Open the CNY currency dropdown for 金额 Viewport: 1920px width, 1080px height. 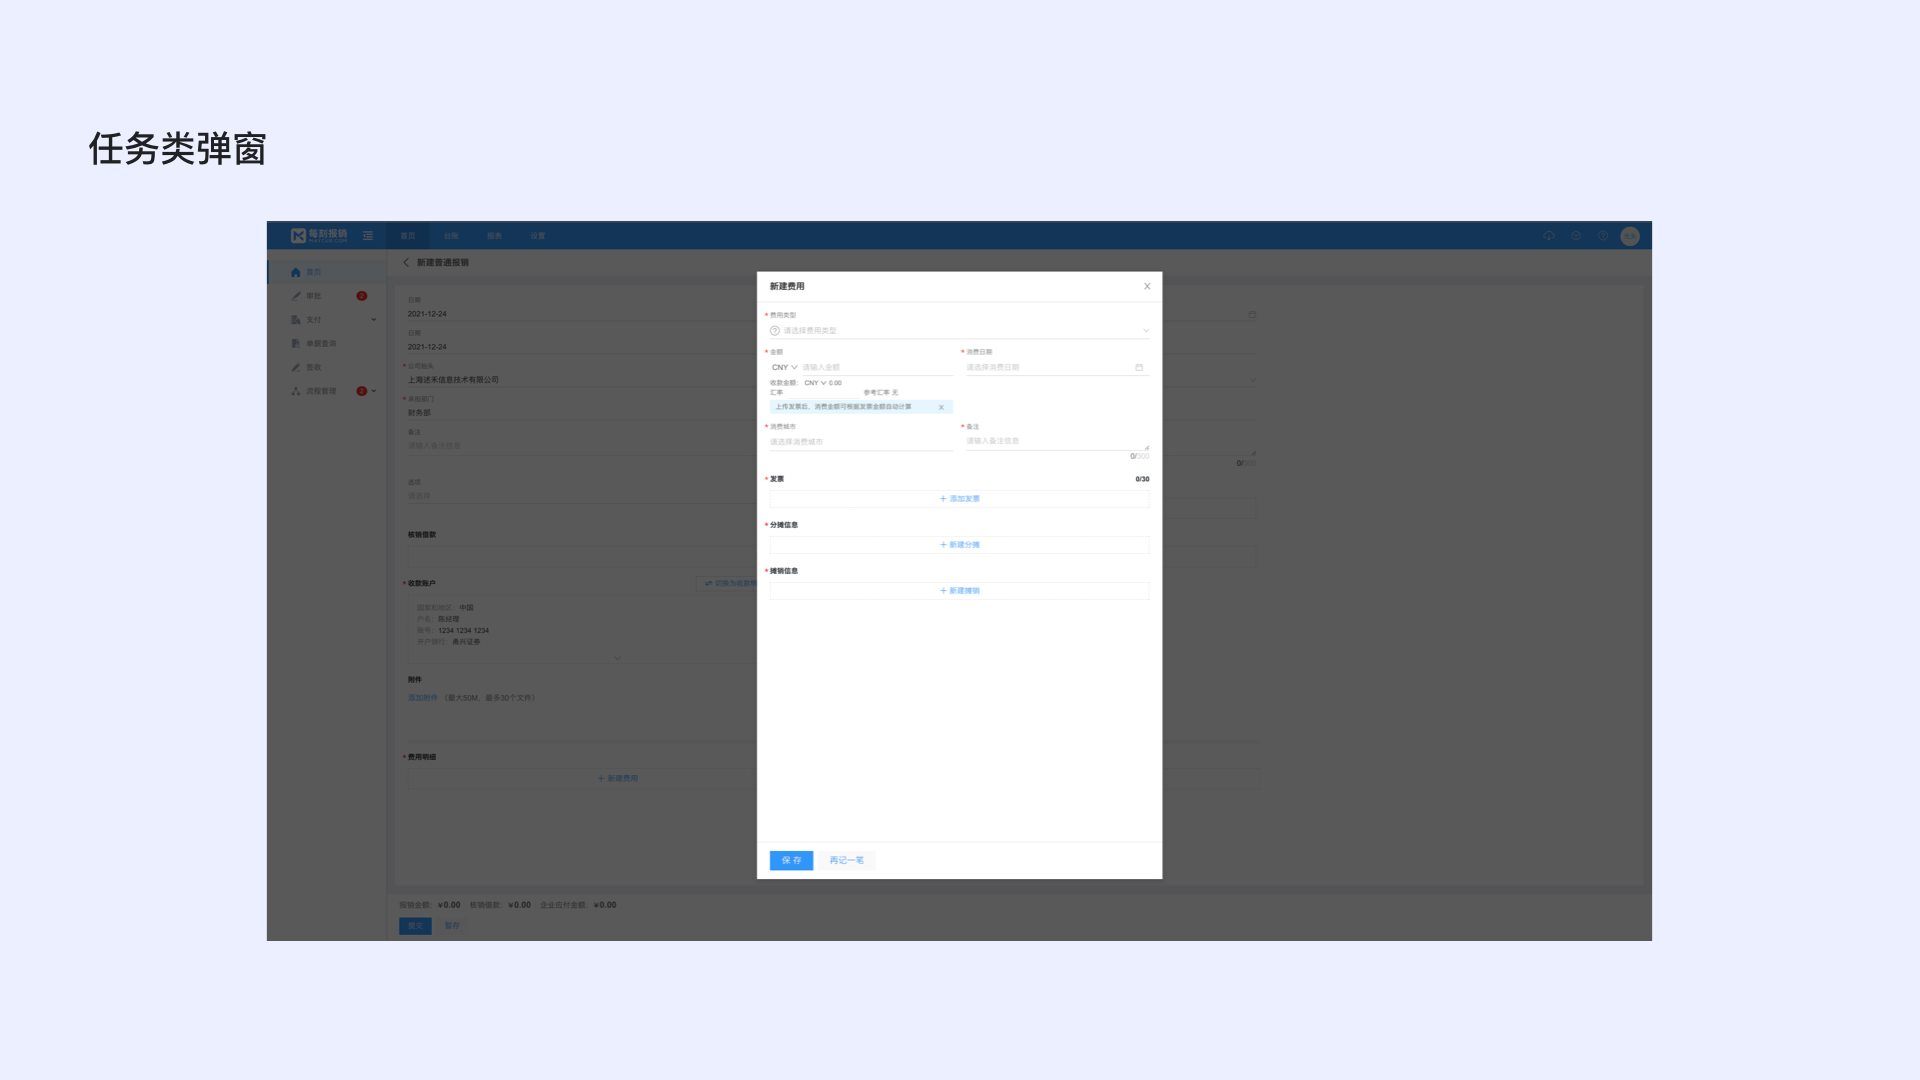785,368
